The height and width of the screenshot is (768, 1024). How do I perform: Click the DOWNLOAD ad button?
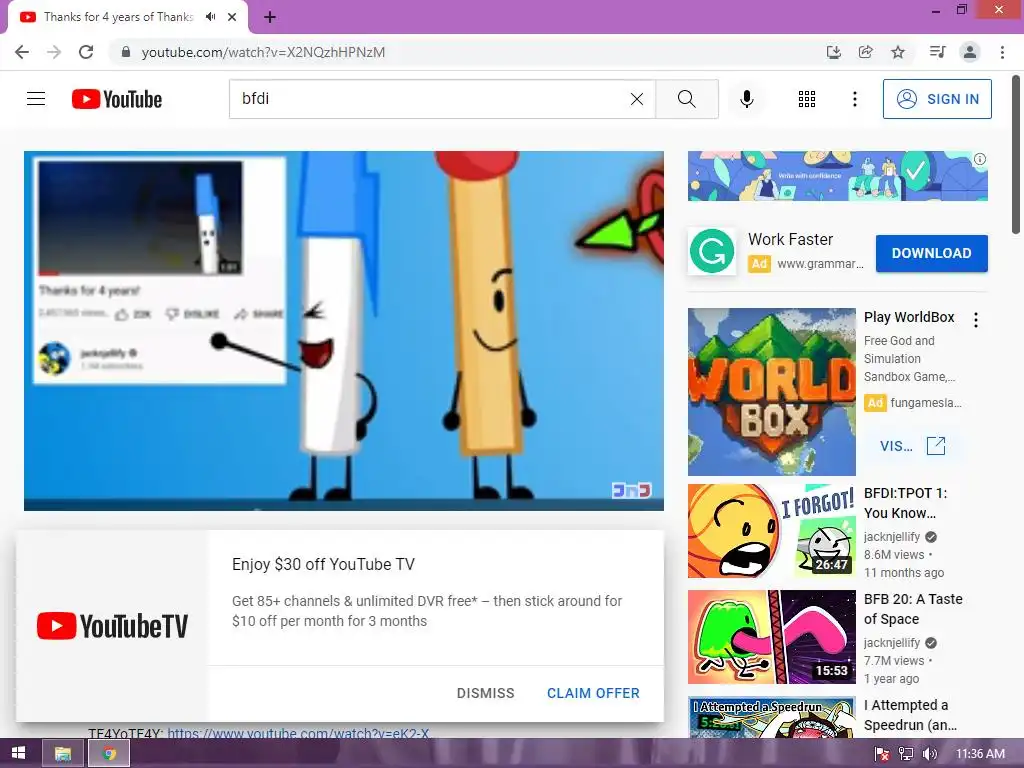point(931,253)
